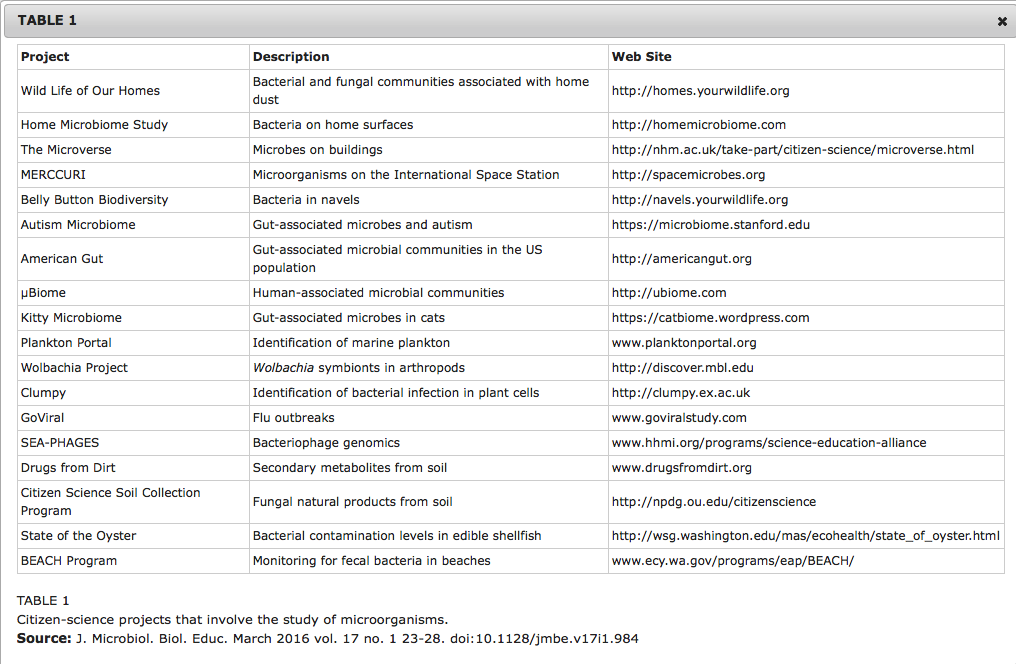1016x664 pixels.
Task: Select 'Microorganisms on the International Space Station' text
Action: tap(406, 175)
